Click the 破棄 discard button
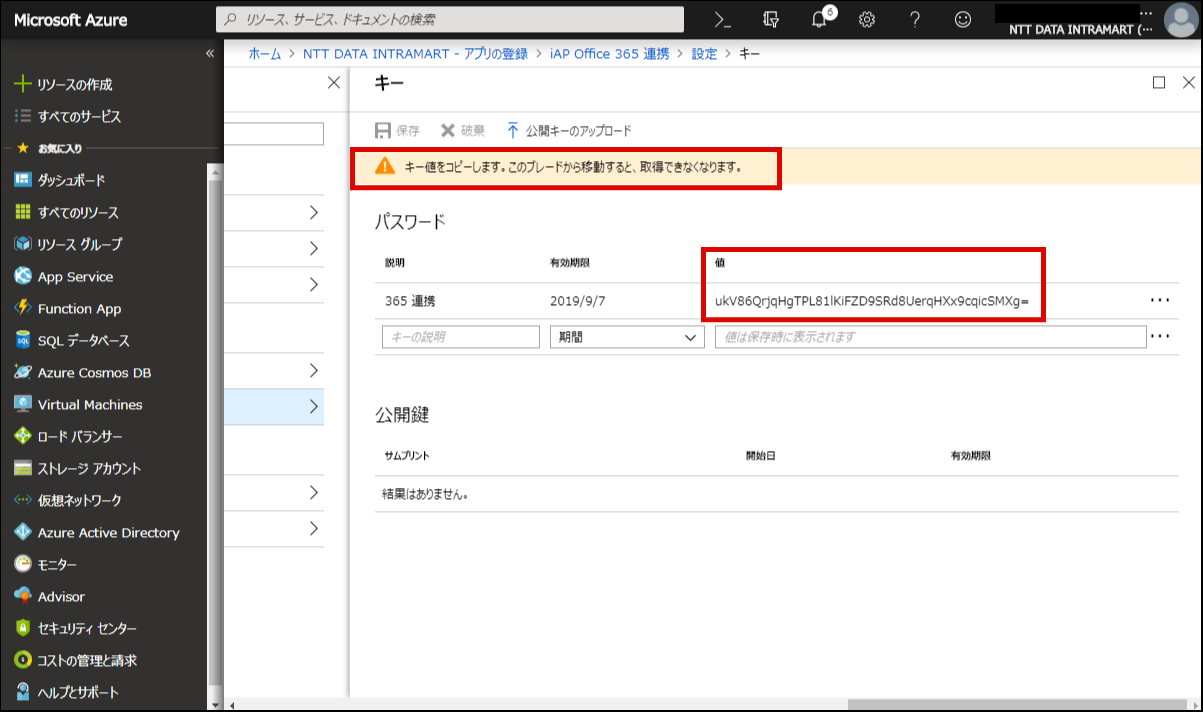Viewport: 1203px width, 712px height. coord(463,131)
